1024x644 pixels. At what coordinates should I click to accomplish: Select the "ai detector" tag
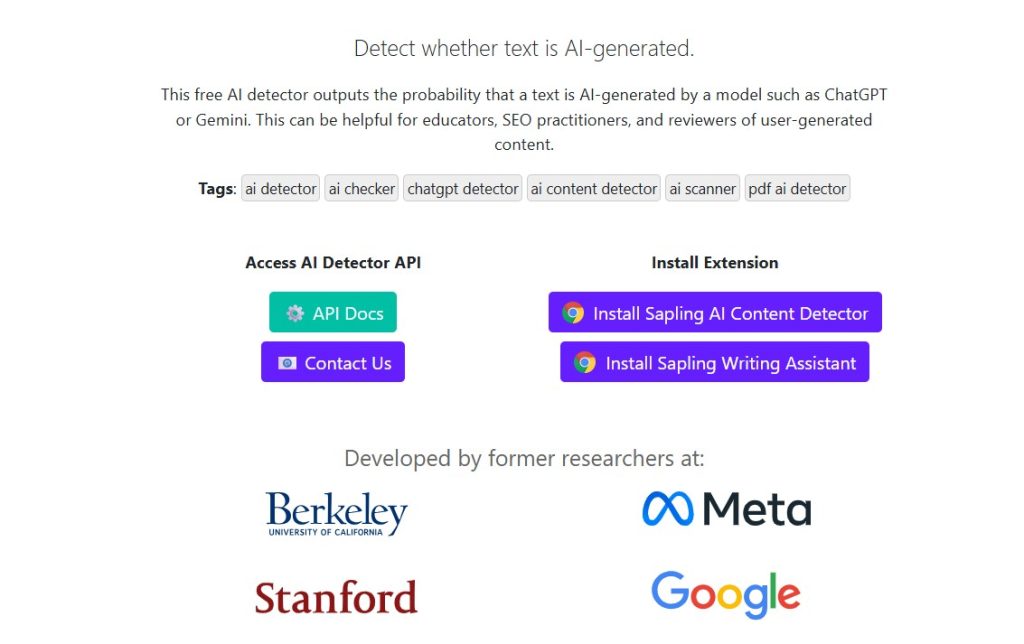(281, 188)
